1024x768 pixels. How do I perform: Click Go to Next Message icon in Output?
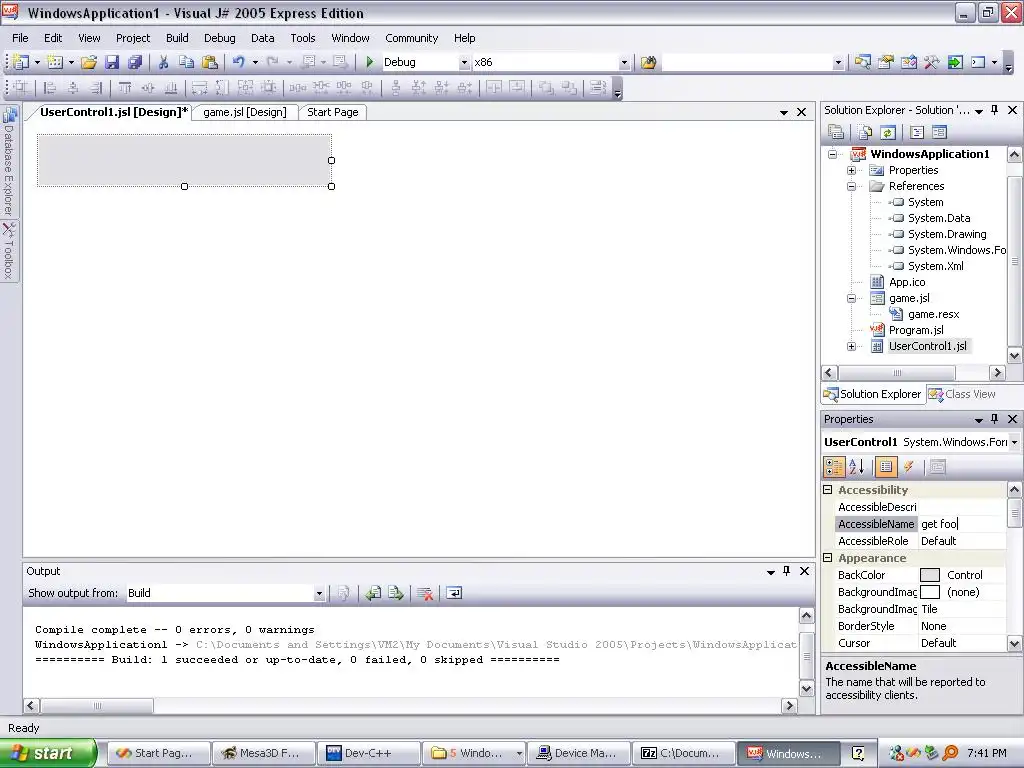tap(396, 593)
